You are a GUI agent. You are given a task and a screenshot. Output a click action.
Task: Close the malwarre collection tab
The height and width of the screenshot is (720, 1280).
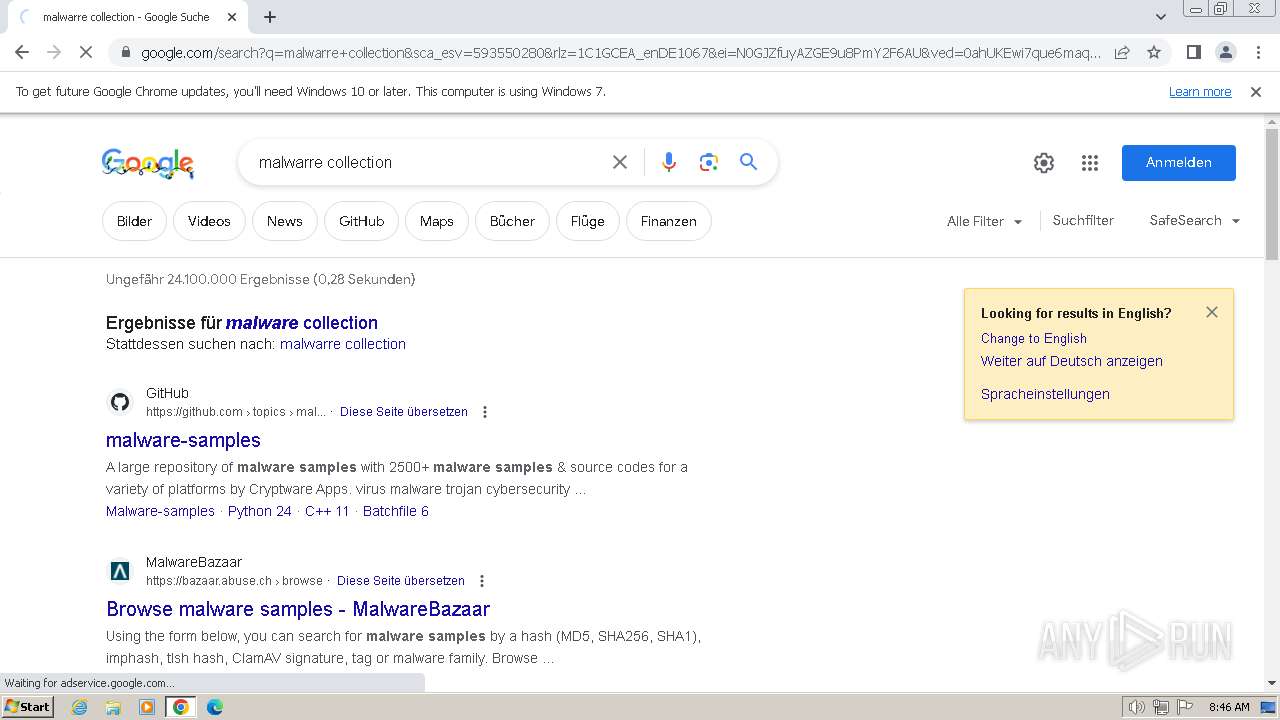(x=232, y=17)
